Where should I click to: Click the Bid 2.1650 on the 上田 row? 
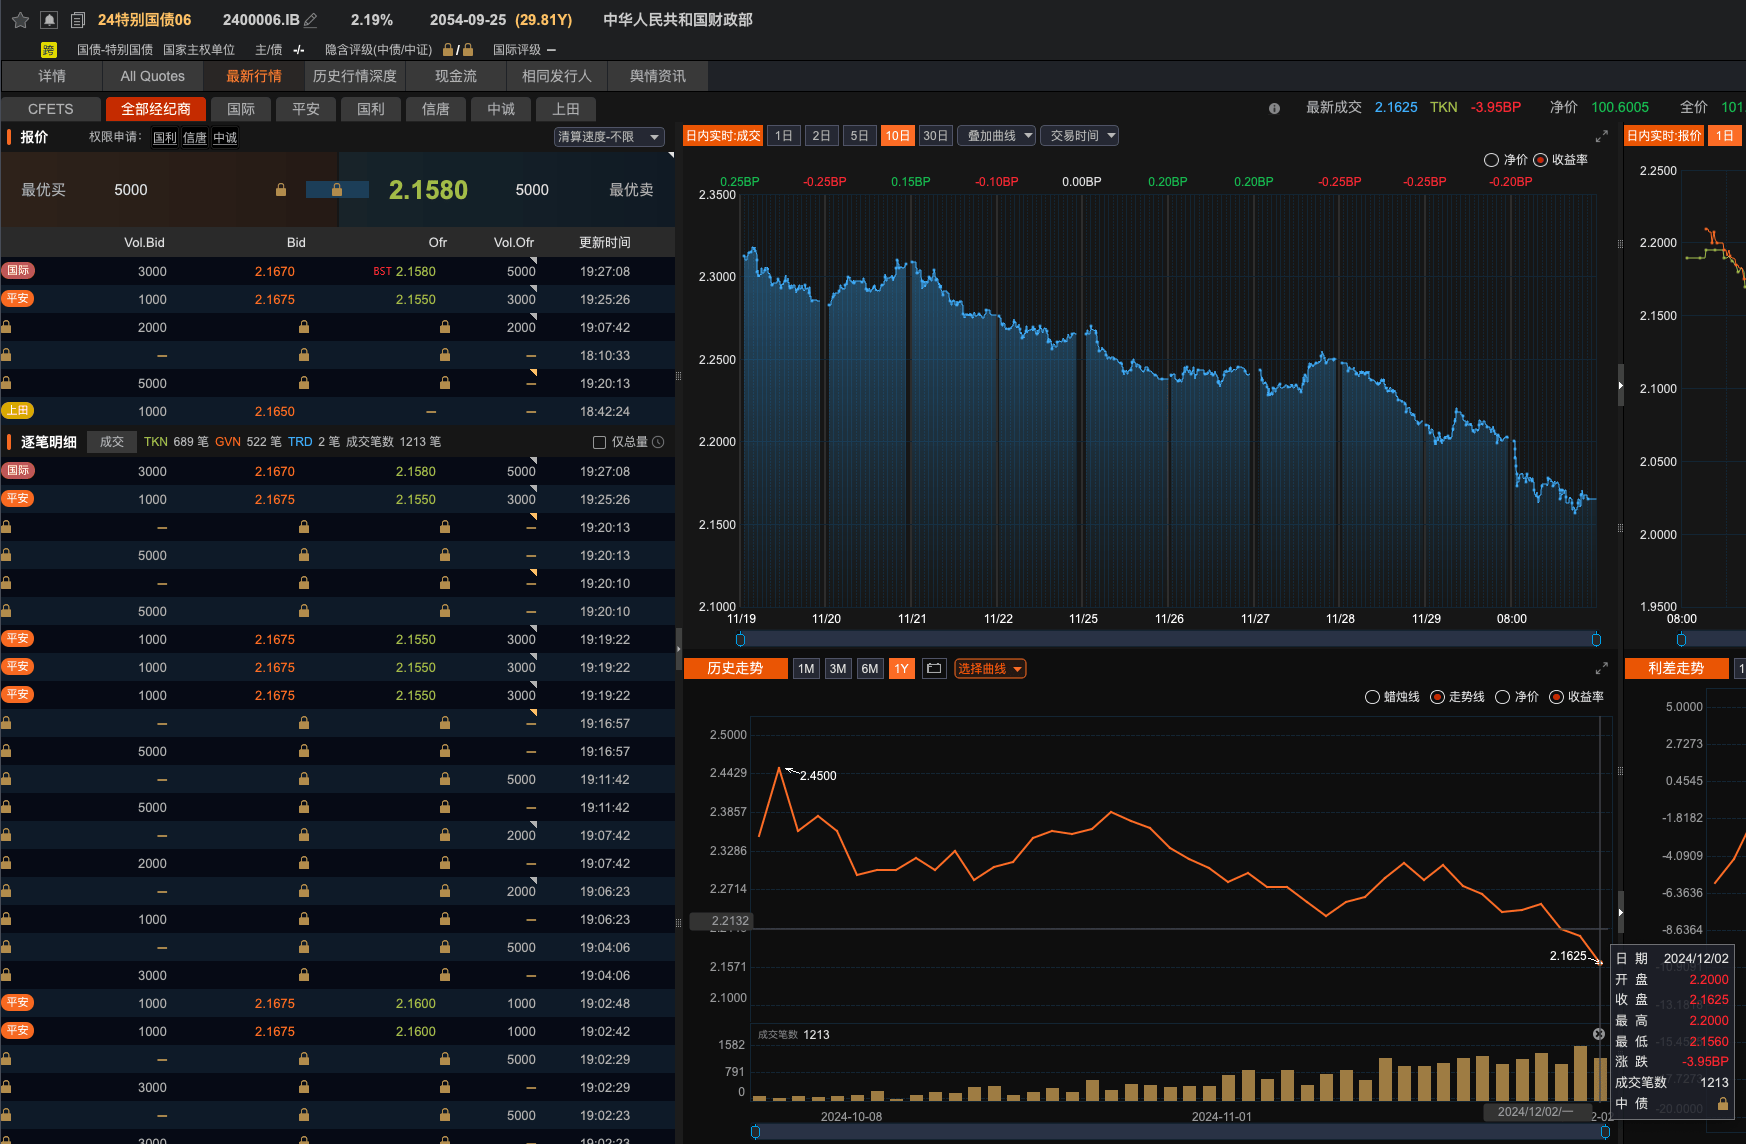click(x=274, y=411)
